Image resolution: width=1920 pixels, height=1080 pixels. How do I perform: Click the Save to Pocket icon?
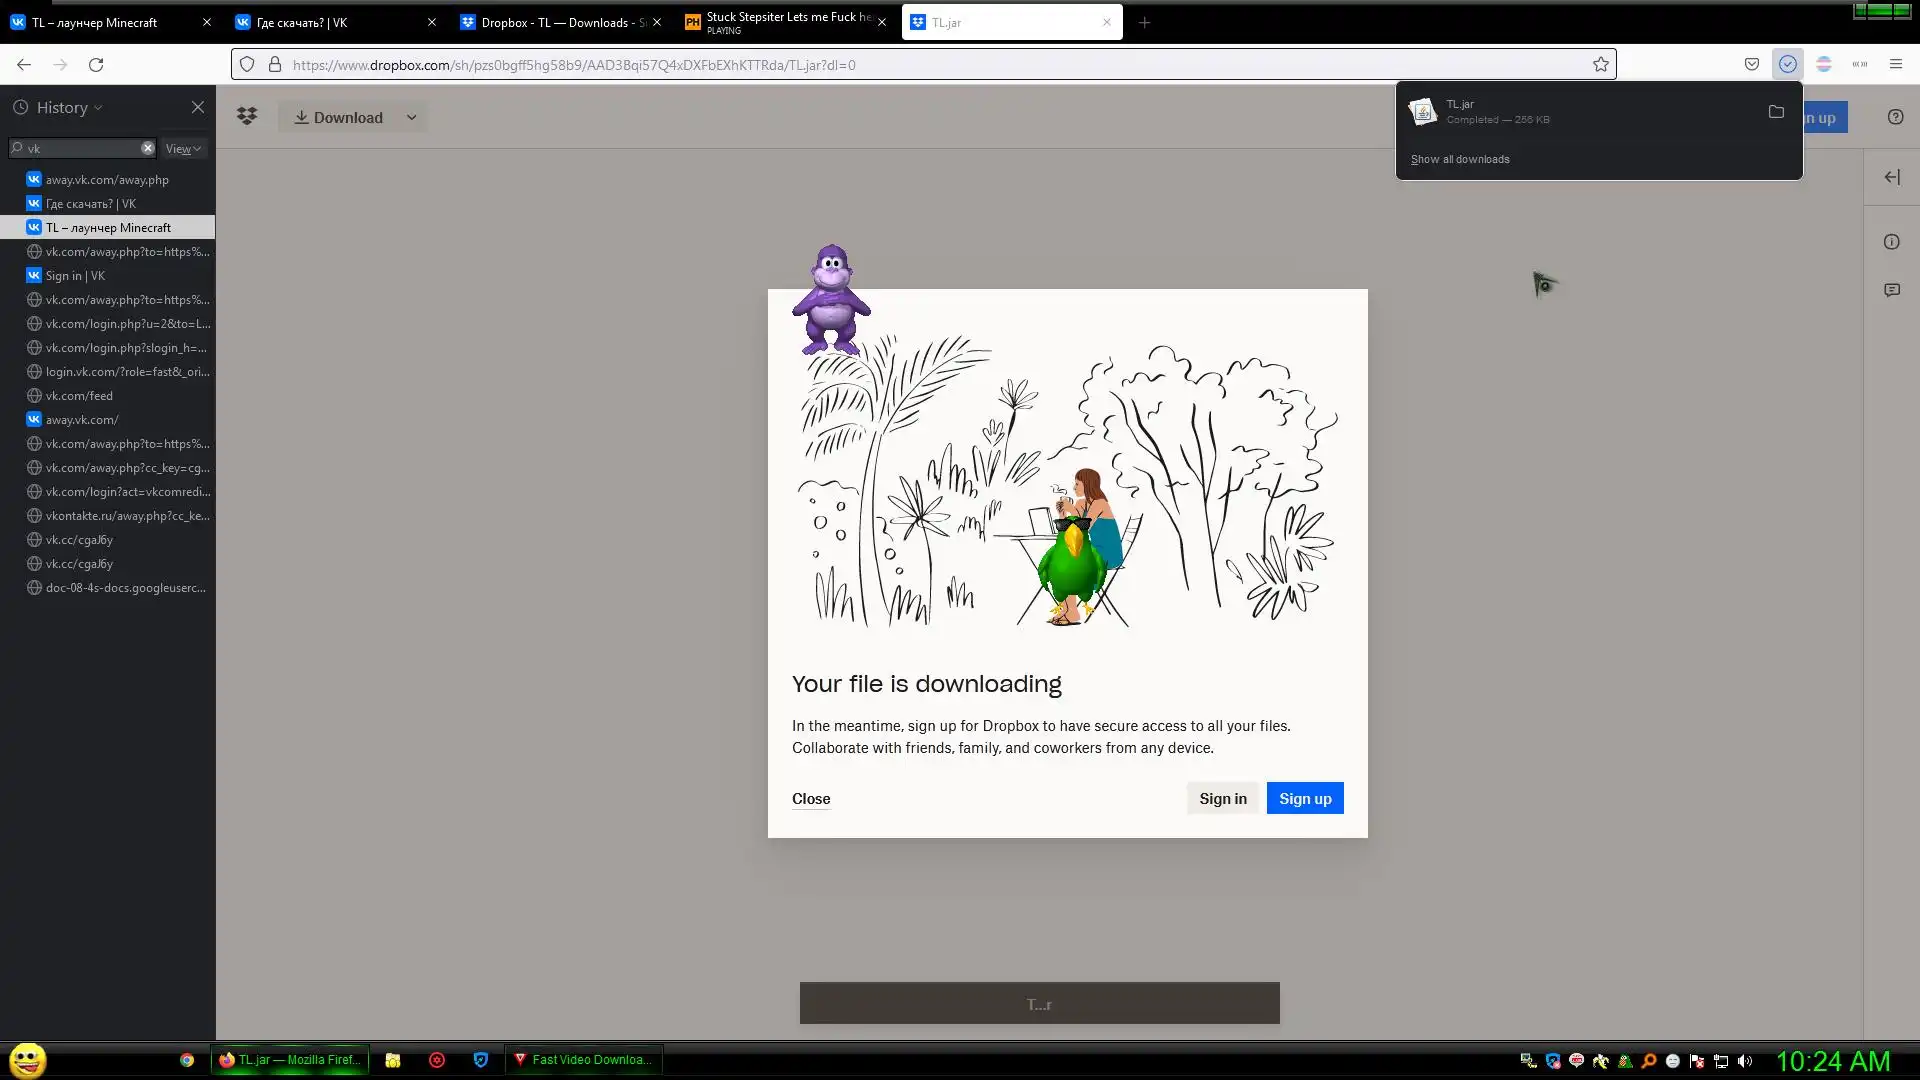[1752, 65]
